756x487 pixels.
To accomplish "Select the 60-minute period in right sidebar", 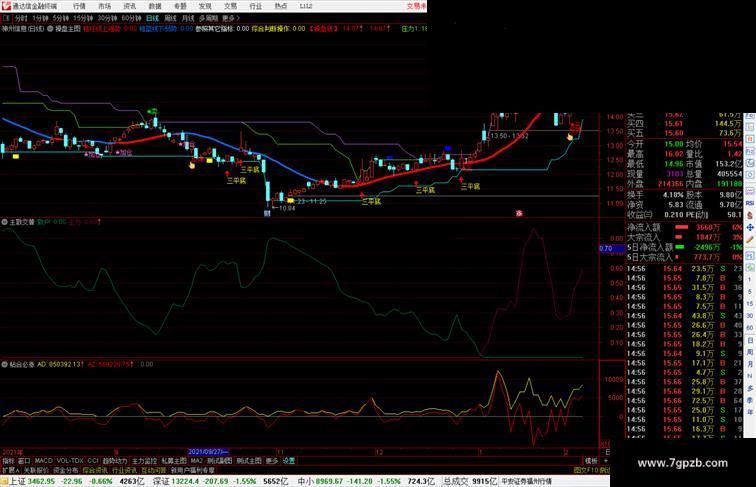I will click(x=750, y=328).
